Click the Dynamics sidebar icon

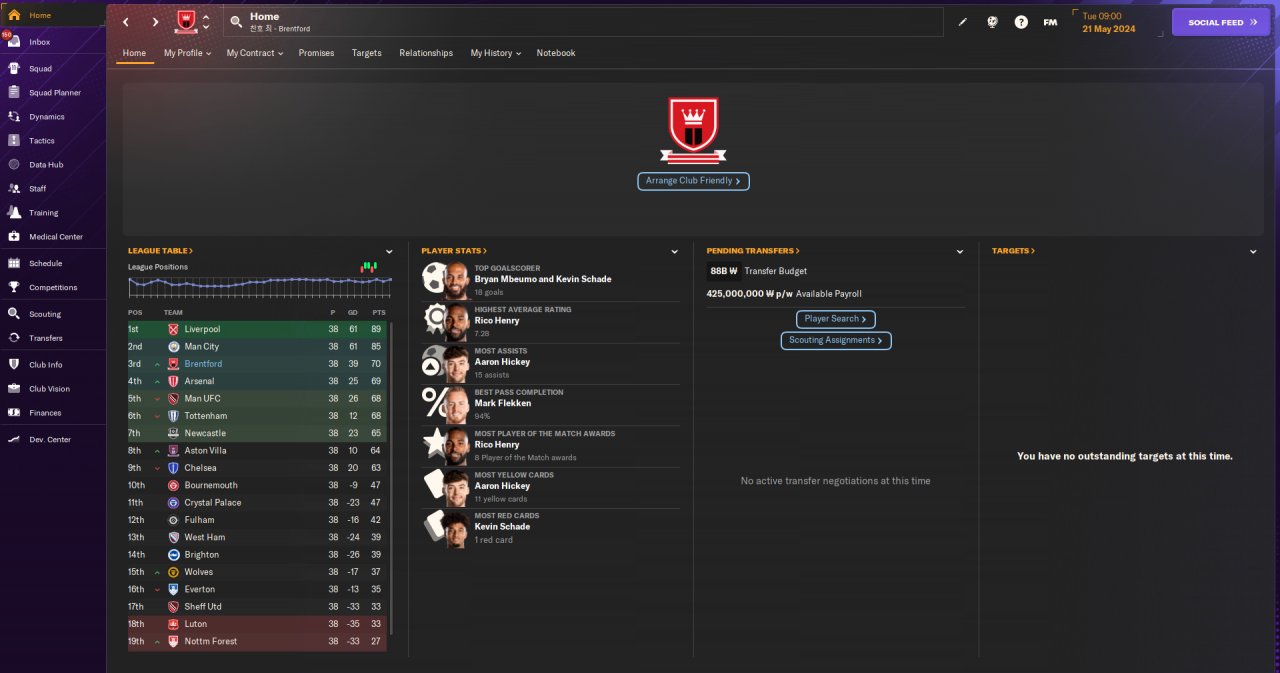pyautogui.click(x=14, y=117)
